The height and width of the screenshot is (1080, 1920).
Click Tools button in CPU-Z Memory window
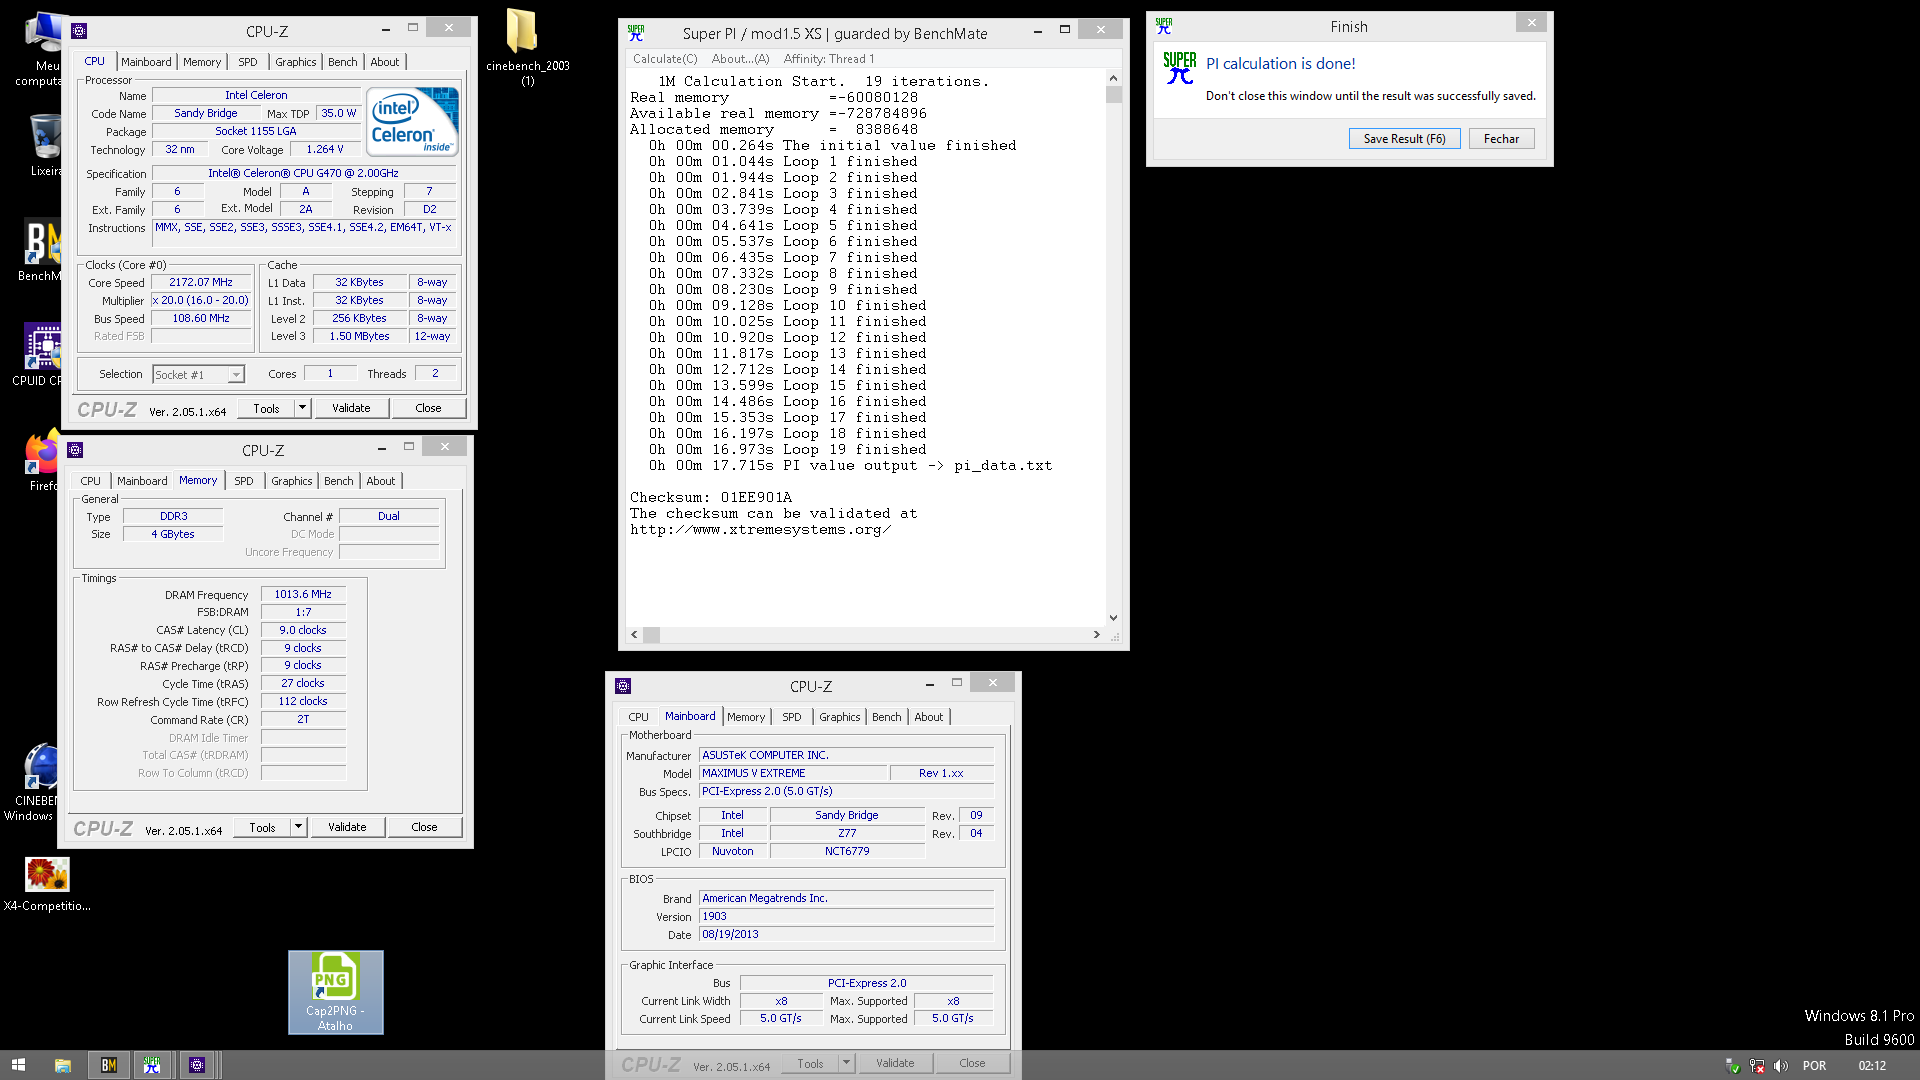pyautogui.click(x=263, y=827)
